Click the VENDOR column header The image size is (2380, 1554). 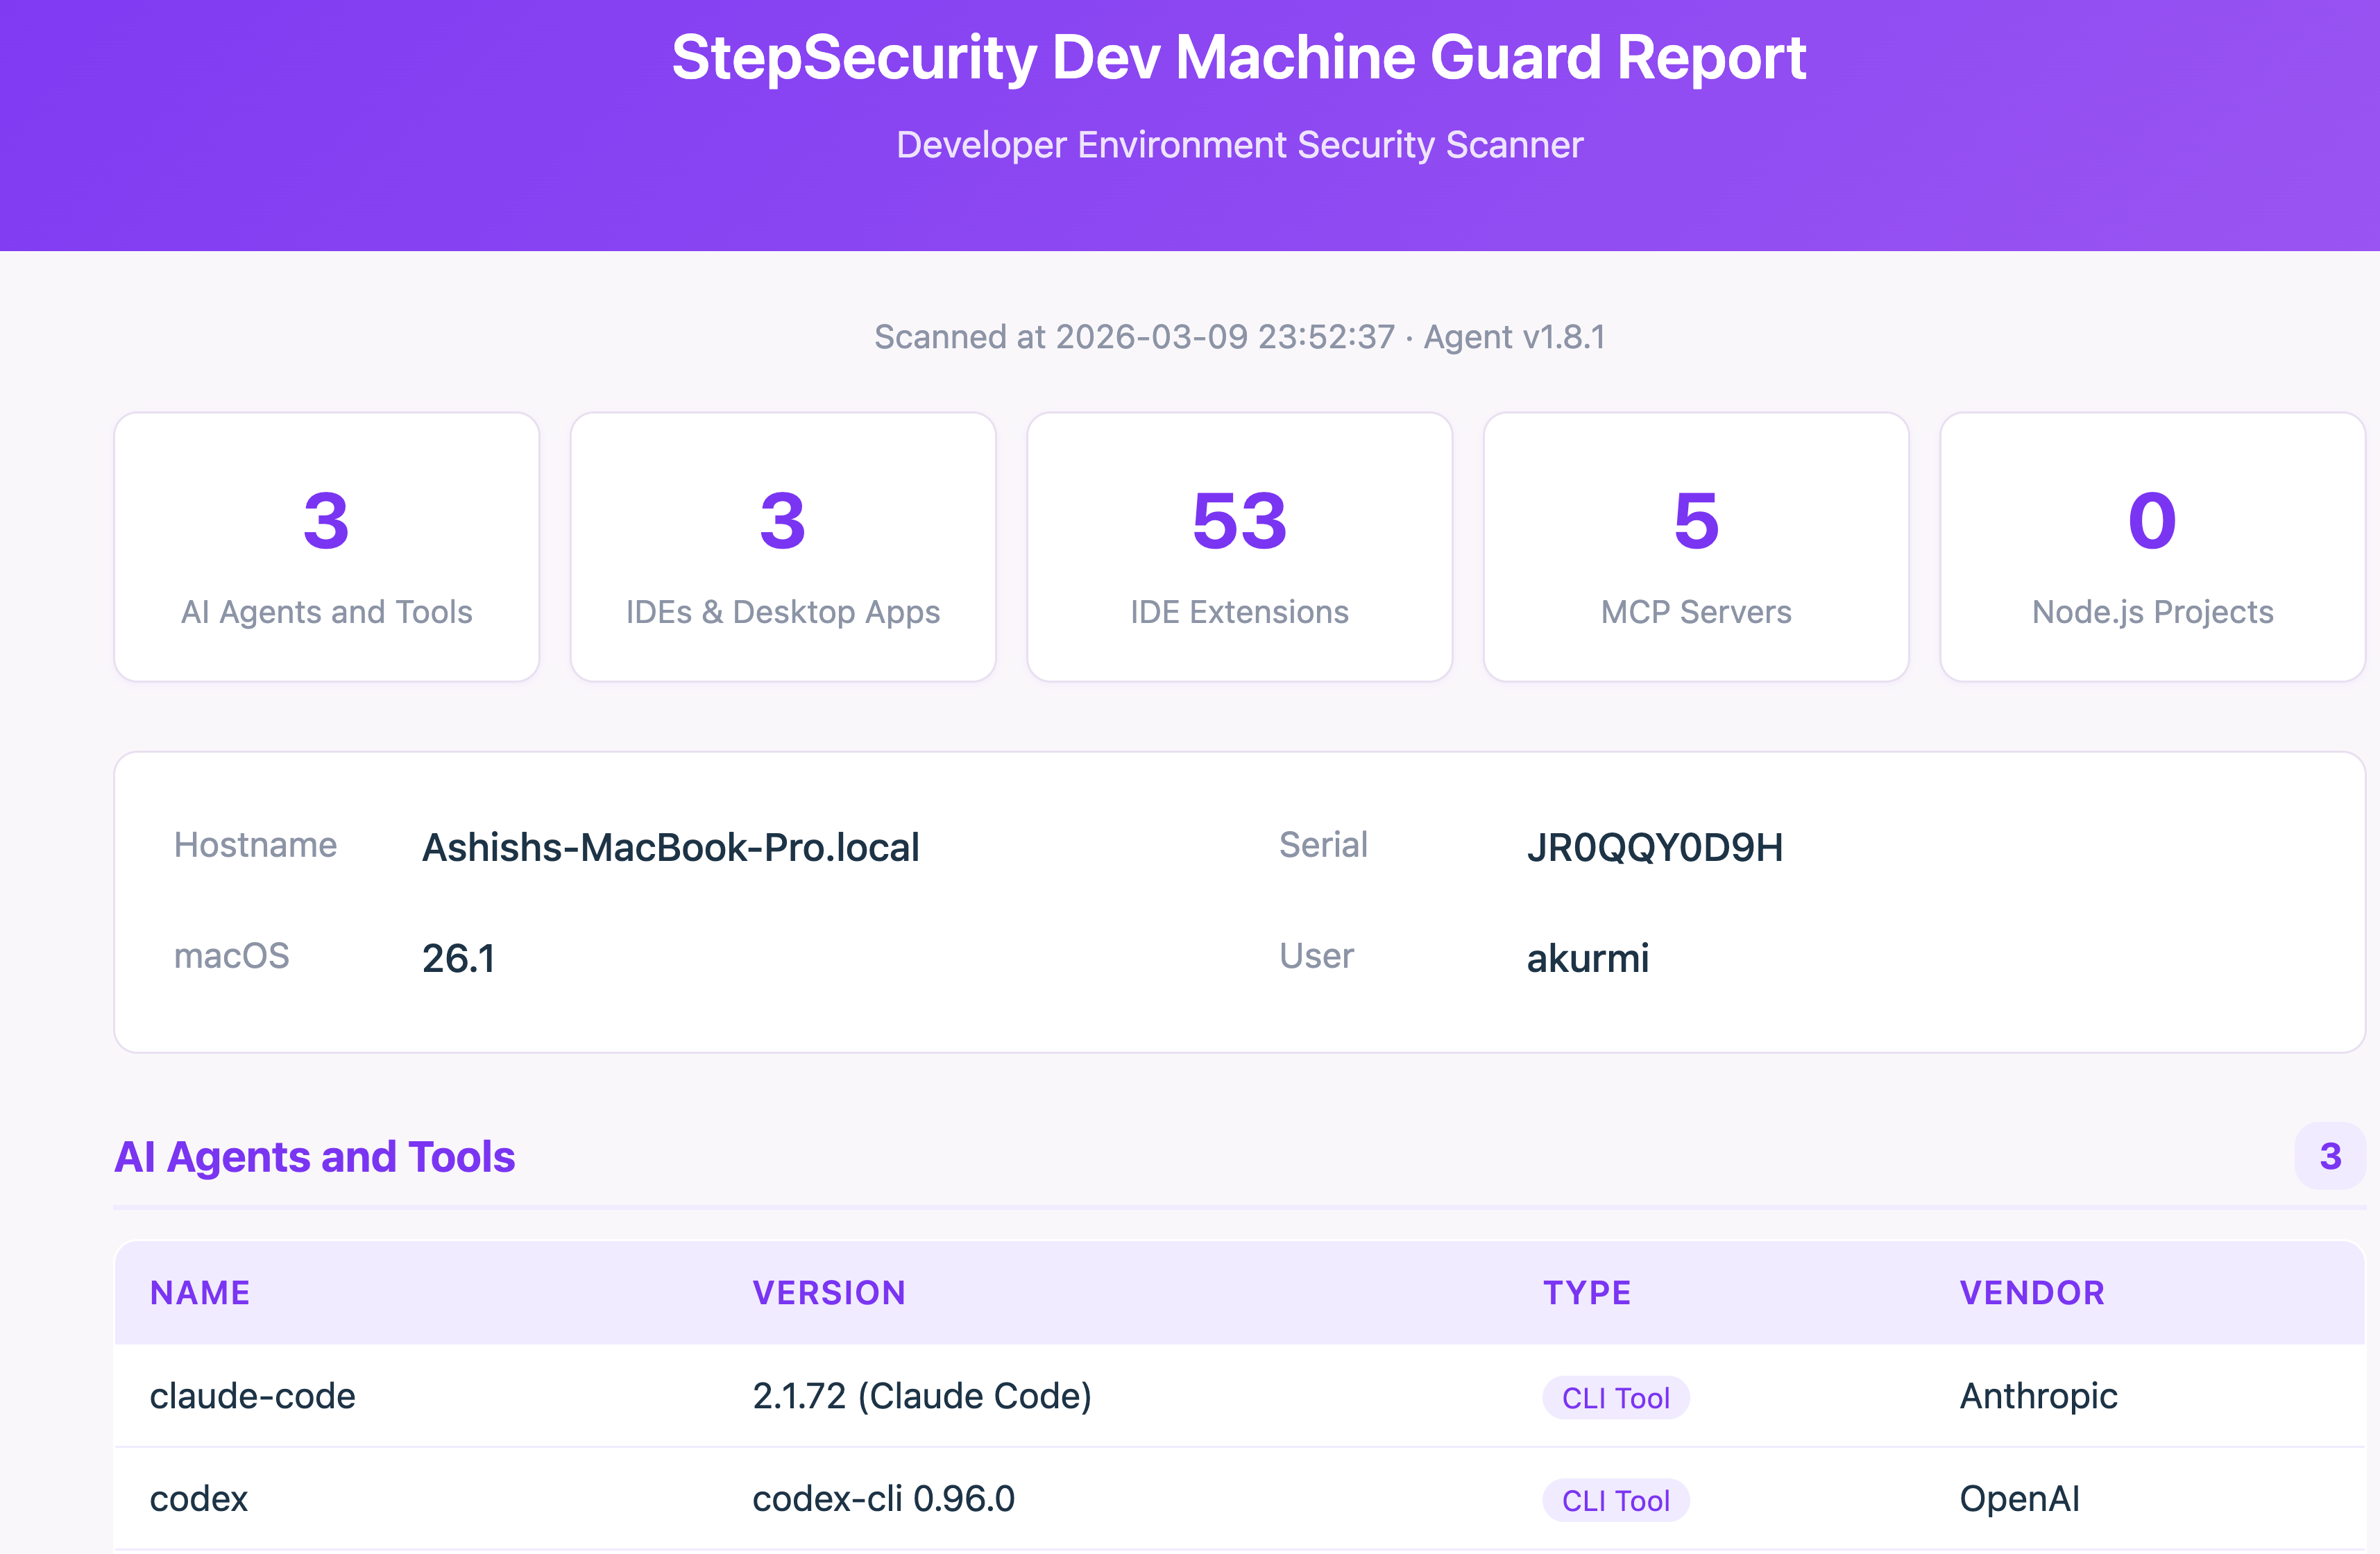2032,1293
